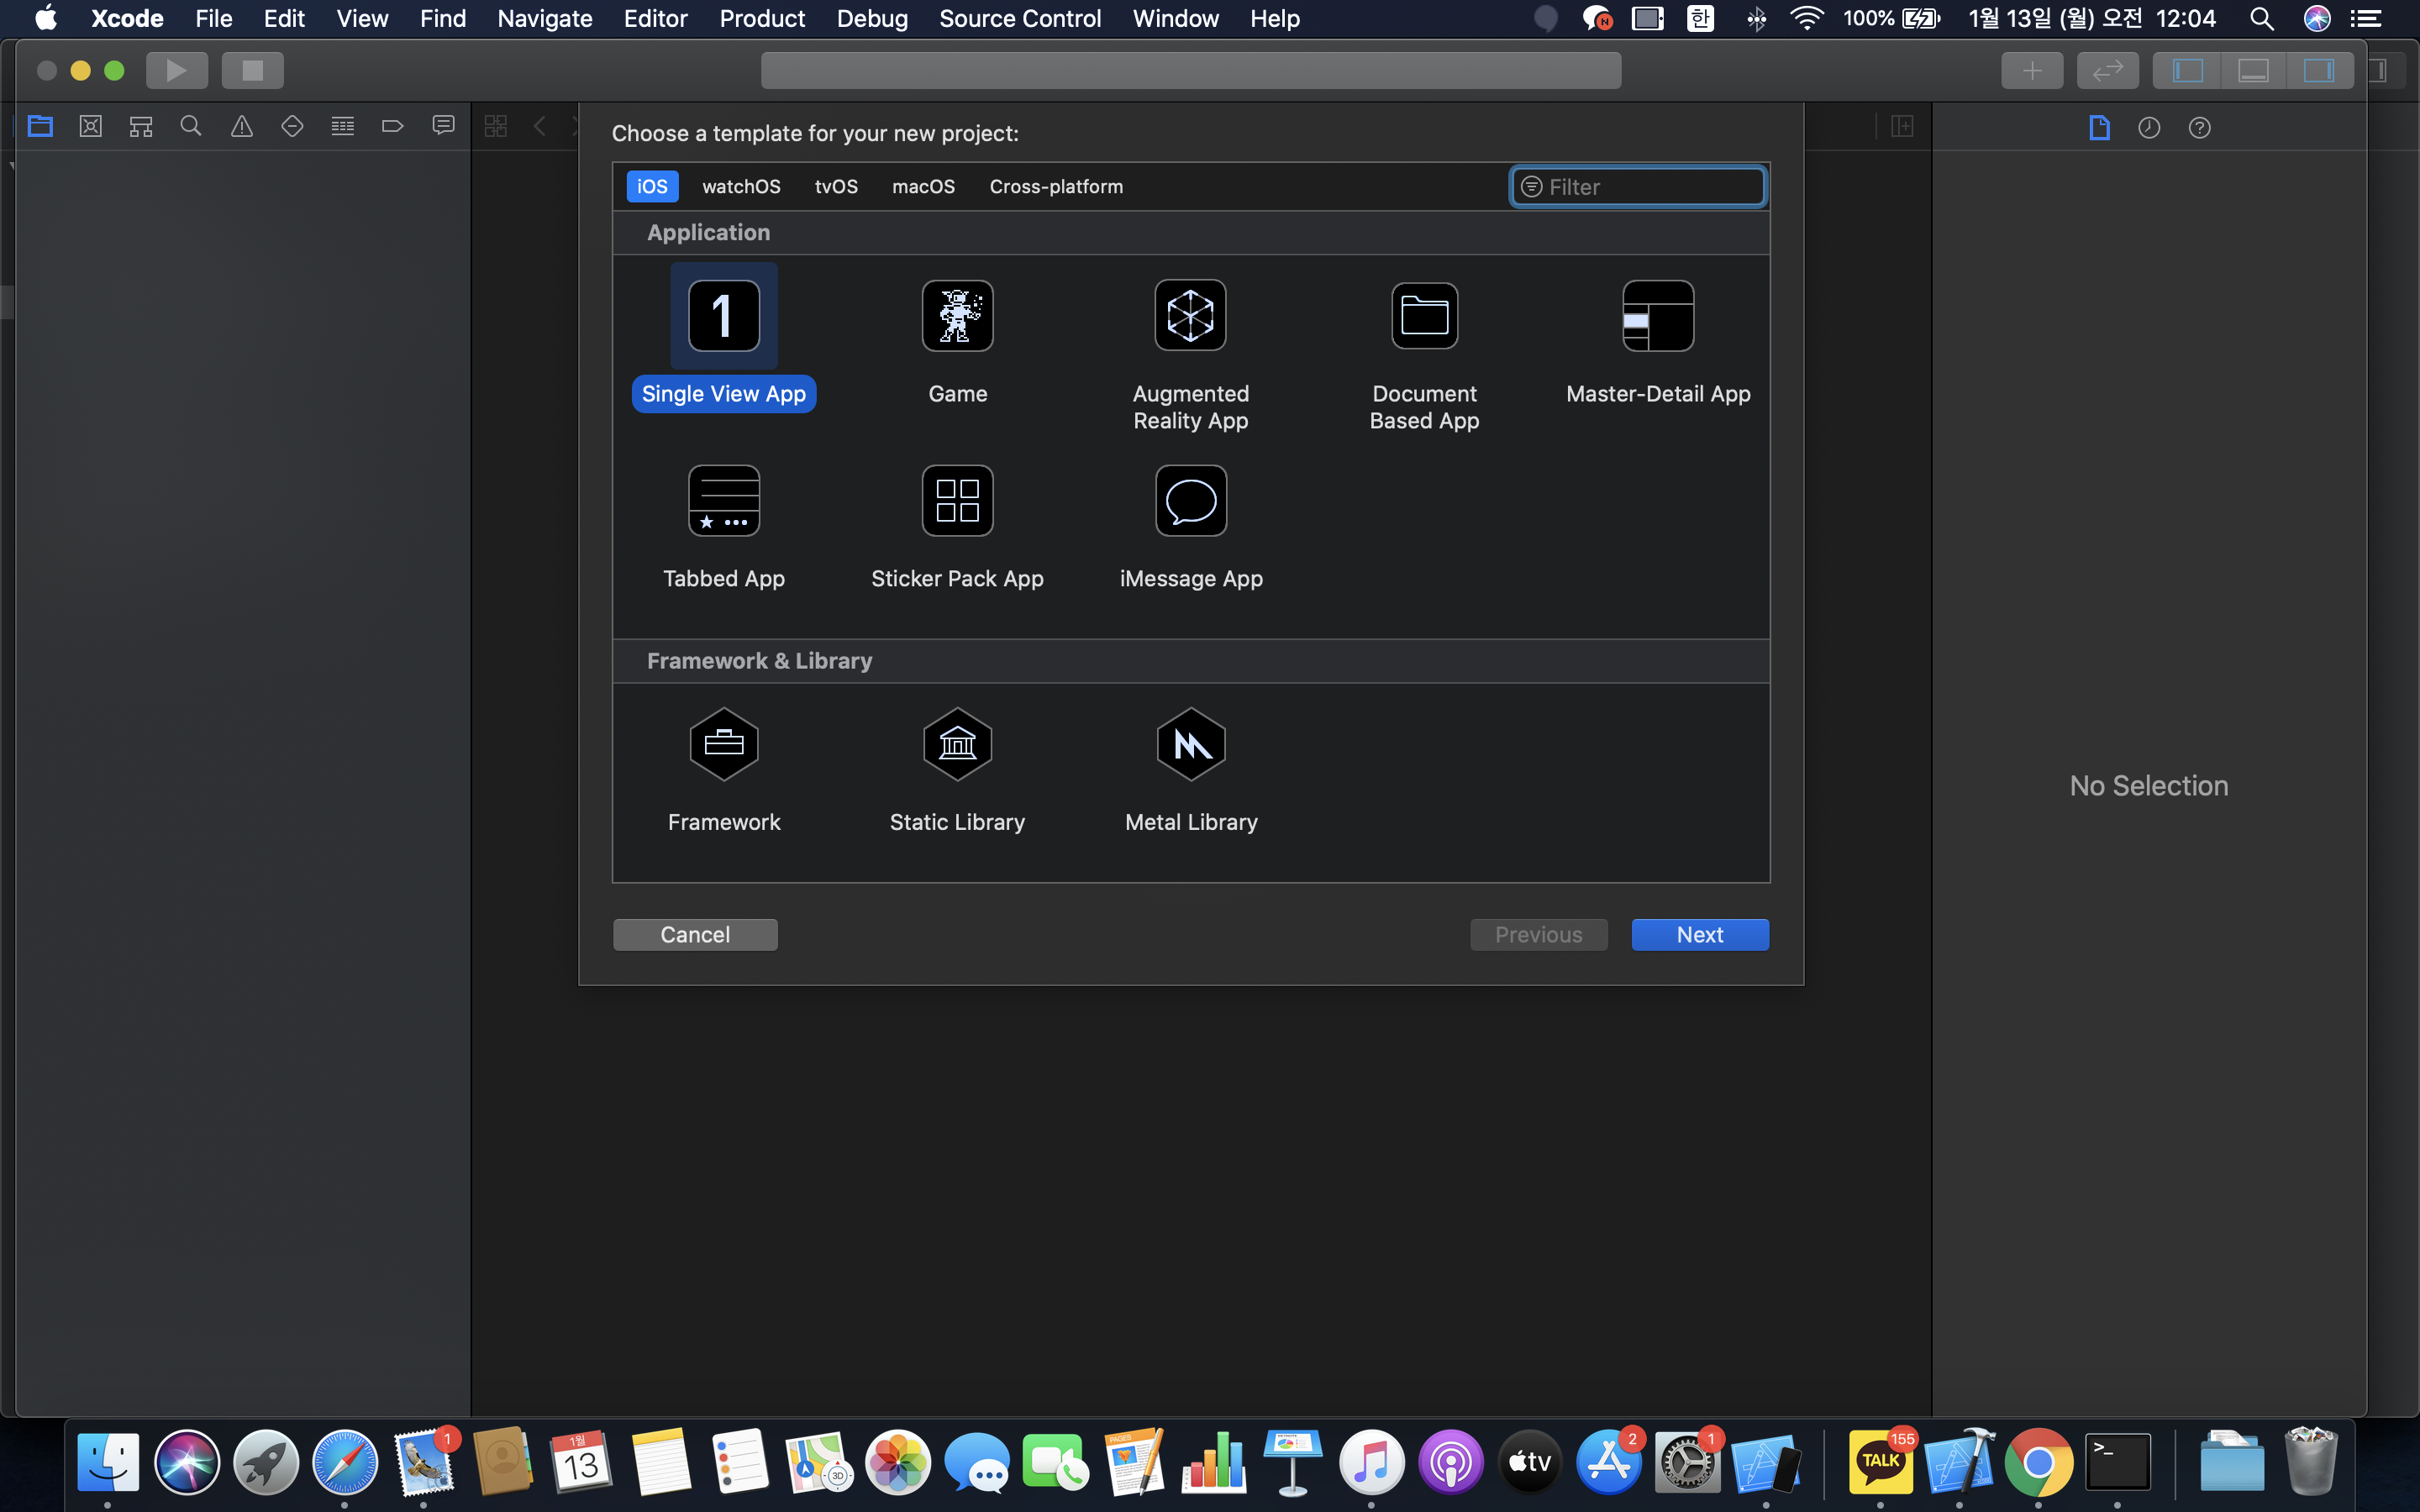Click the Cancel button

click(695, 935)
